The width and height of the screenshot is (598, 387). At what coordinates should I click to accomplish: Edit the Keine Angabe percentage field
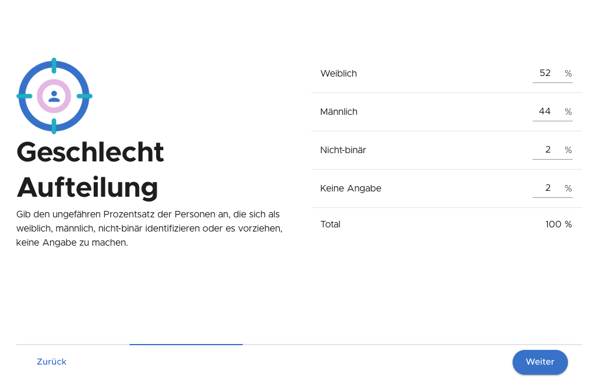point(552,188)
